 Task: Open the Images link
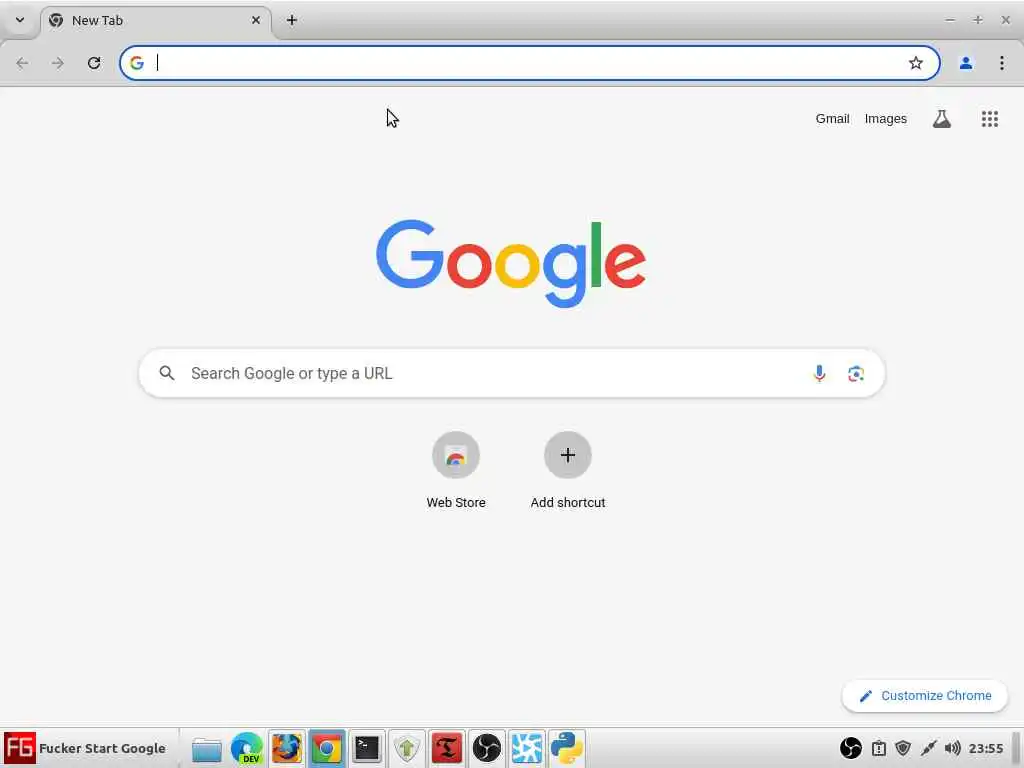tap(886, 119)
